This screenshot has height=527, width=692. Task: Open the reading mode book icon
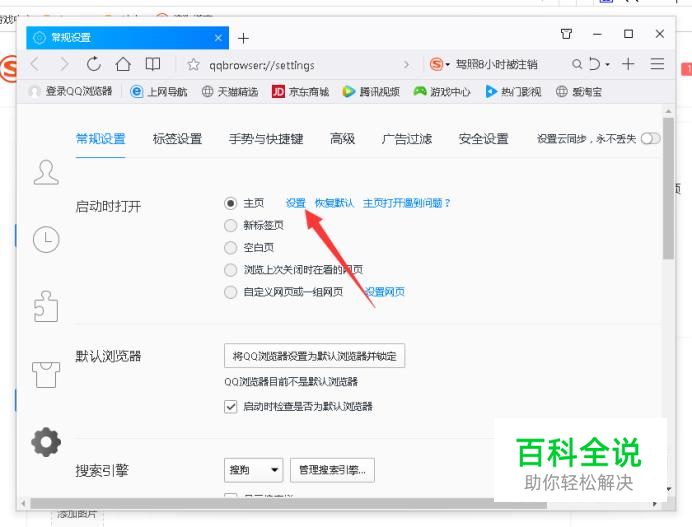(x=153, y=64)
